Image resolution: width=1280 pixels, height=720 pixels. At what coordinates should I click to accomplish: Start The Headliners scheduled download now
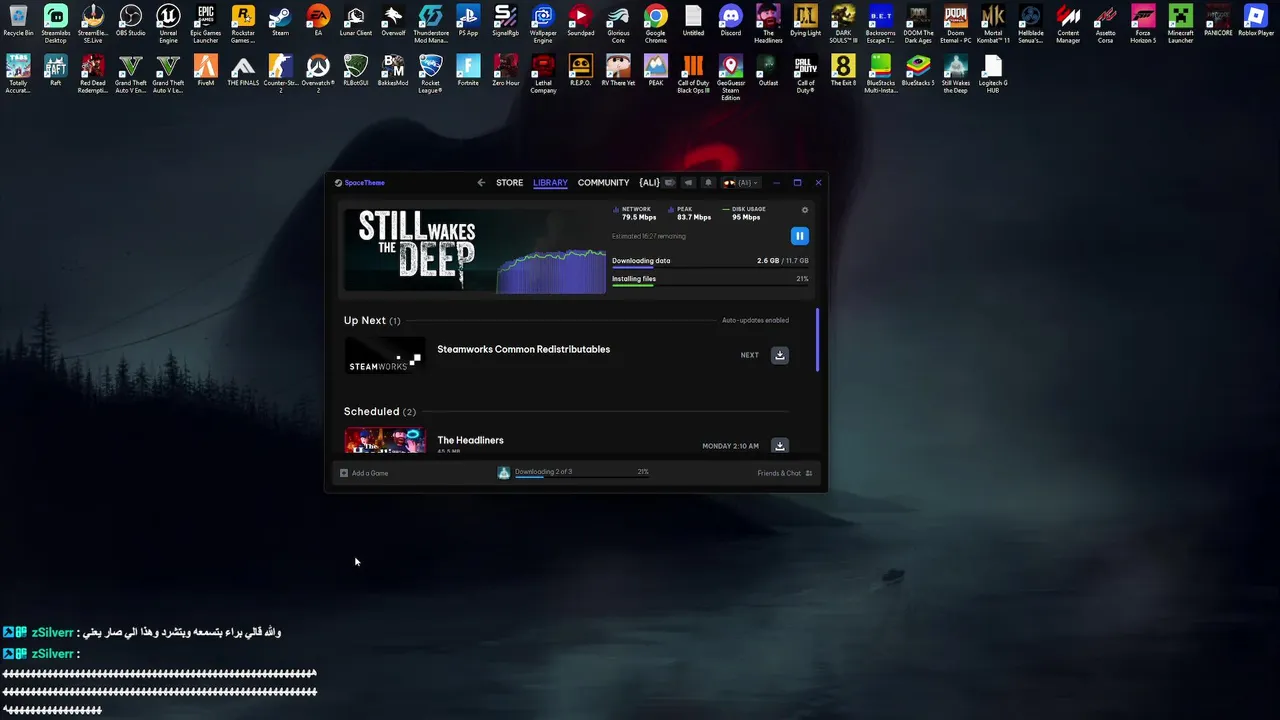tap(780, 446)
